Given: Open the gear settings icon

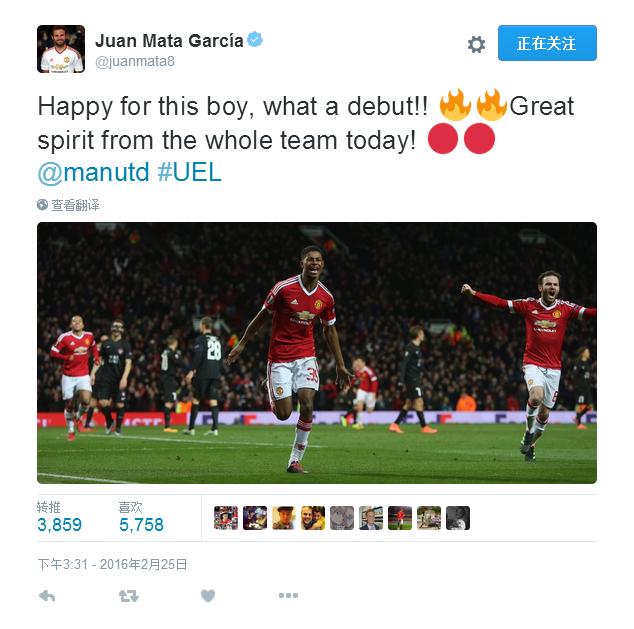Looking at the screenshot, I should [x=476, y=44].
